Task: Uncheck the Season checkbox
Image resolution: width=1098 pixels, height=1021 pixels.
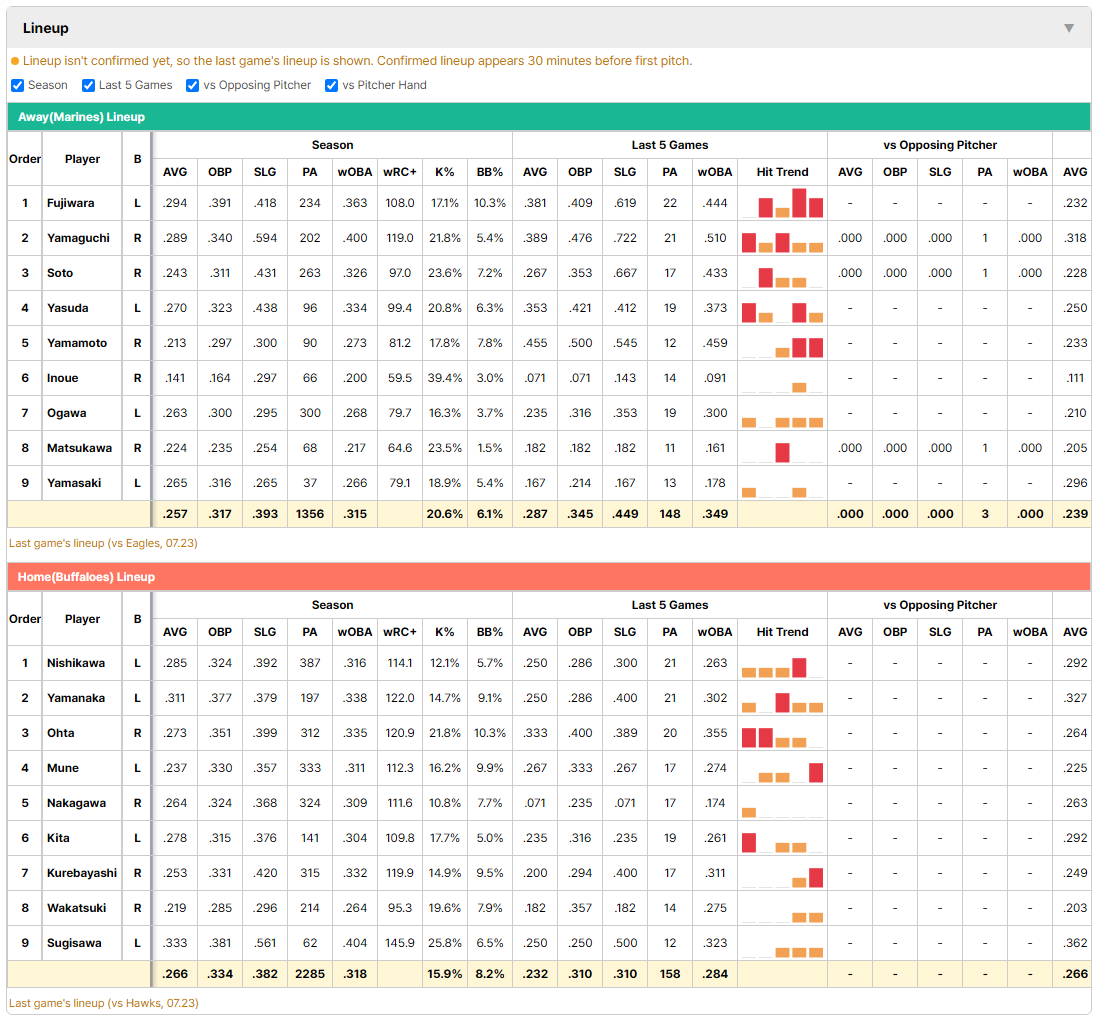Action: coord(18,85)
